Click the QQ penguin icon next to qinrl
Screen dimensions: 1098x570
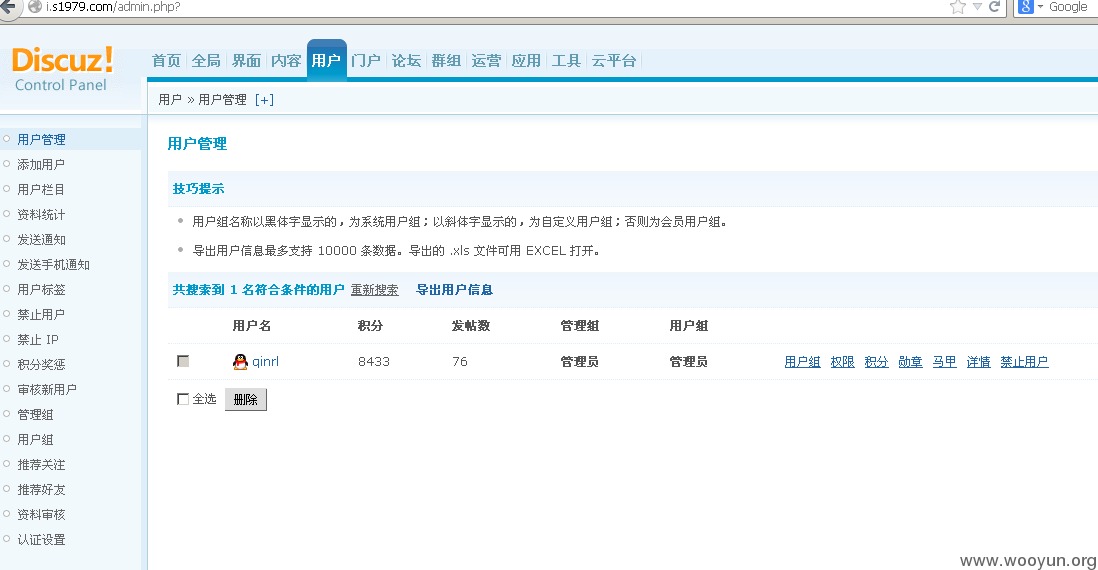240,361
